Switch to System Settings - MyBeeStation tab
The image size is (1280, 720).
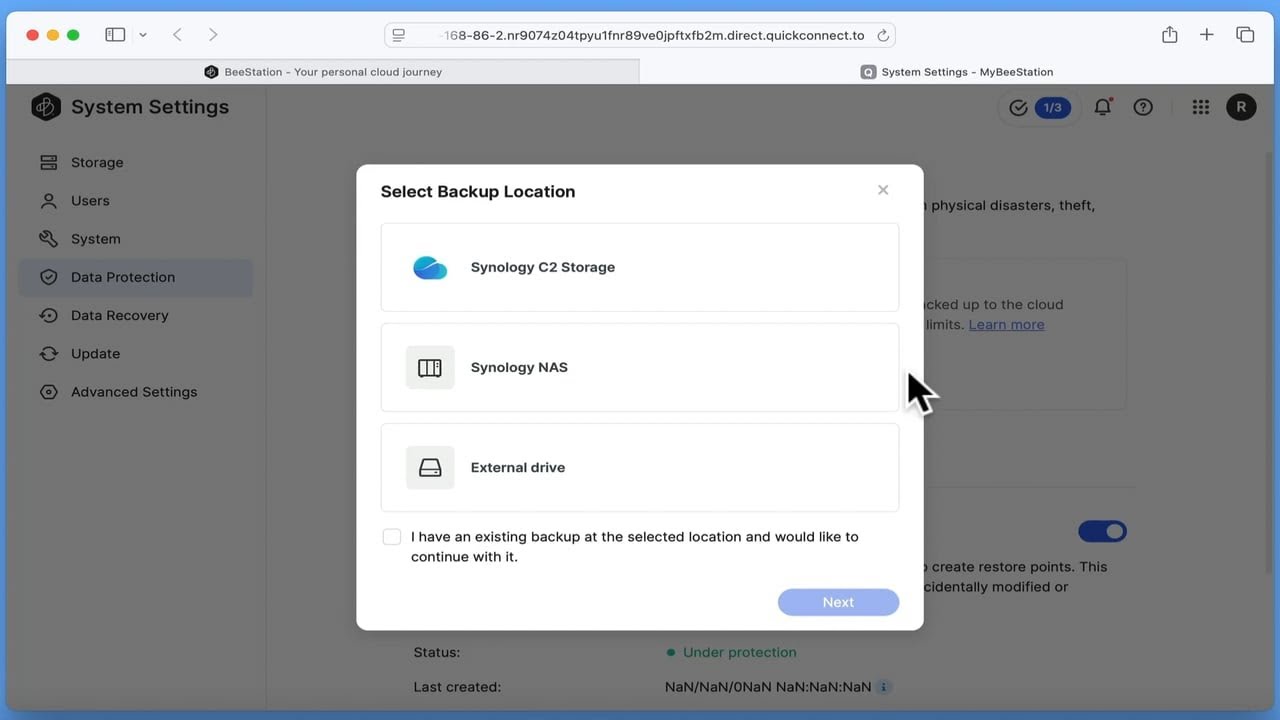click(x=957, y=72)
